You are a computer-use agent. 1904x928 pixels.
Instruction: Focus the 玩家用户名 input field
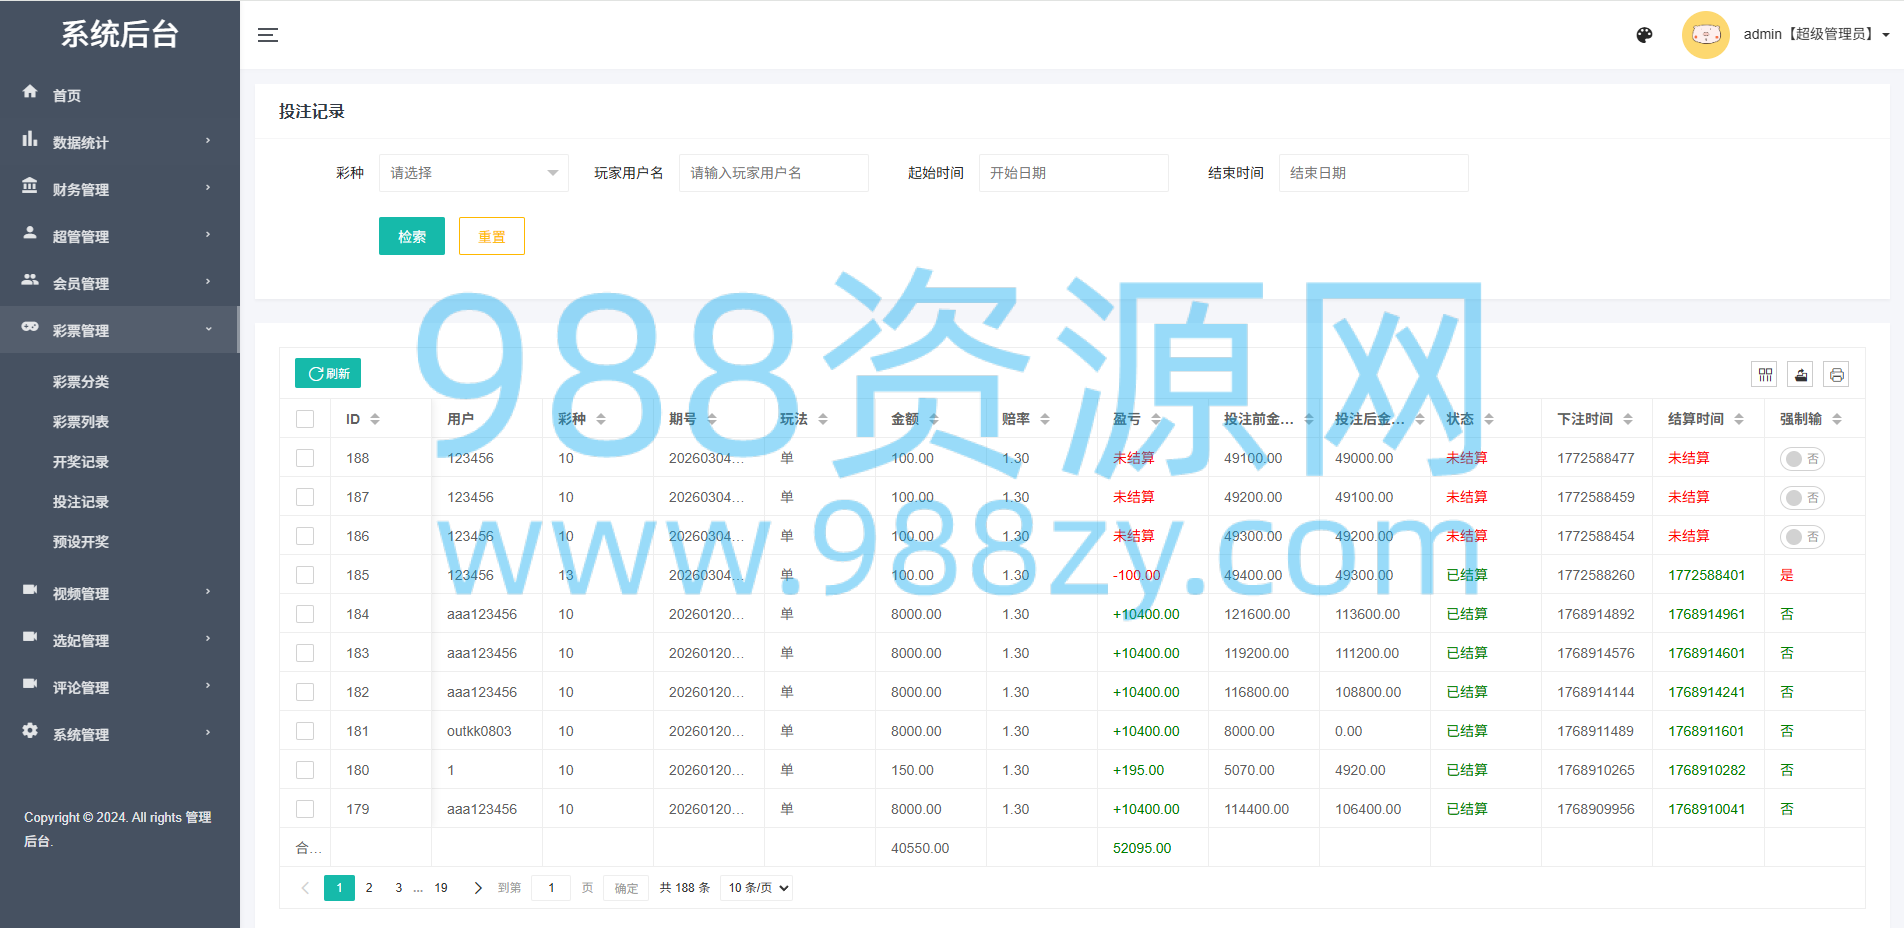click(774, 173)
